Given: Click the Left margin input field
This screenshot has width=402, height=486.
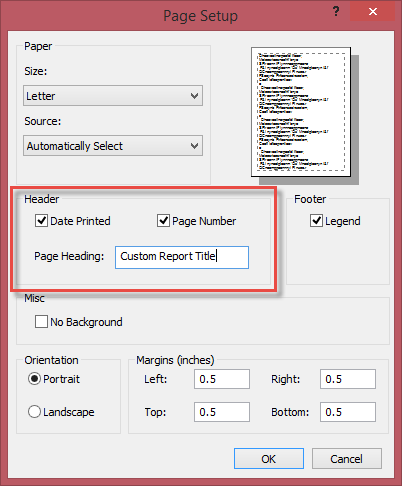Looking at the screenshot, I should 222,379.
